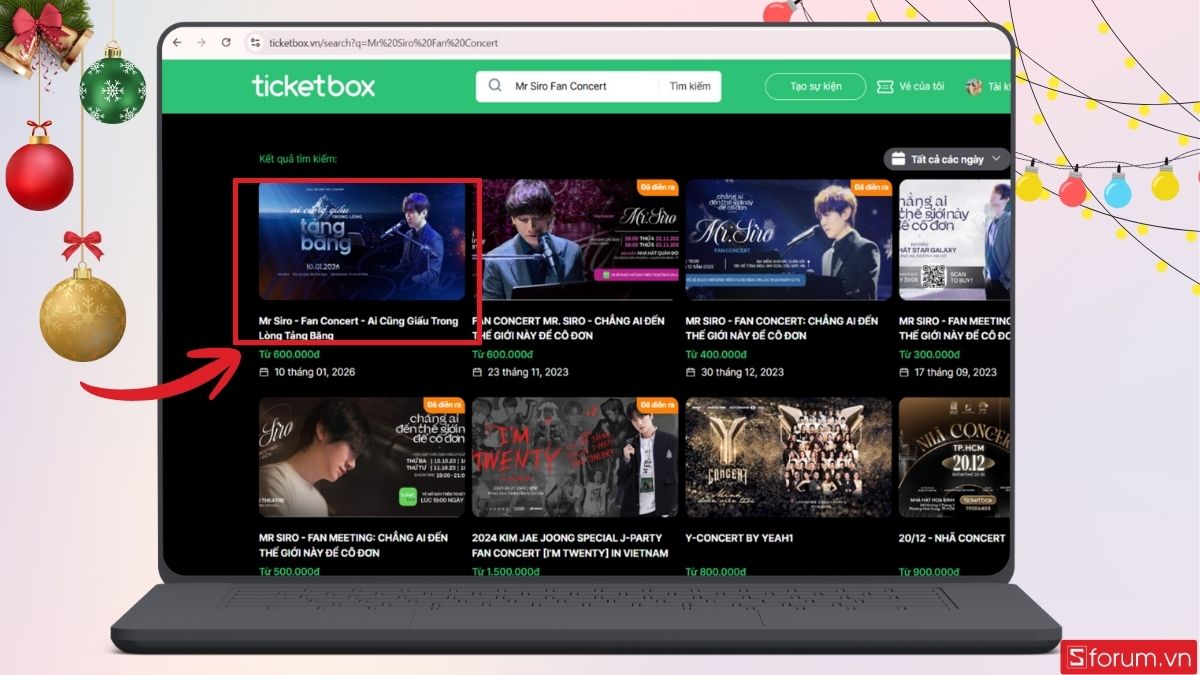Focus the ticketbox.vn address bar URL

(x=383, y=43)
